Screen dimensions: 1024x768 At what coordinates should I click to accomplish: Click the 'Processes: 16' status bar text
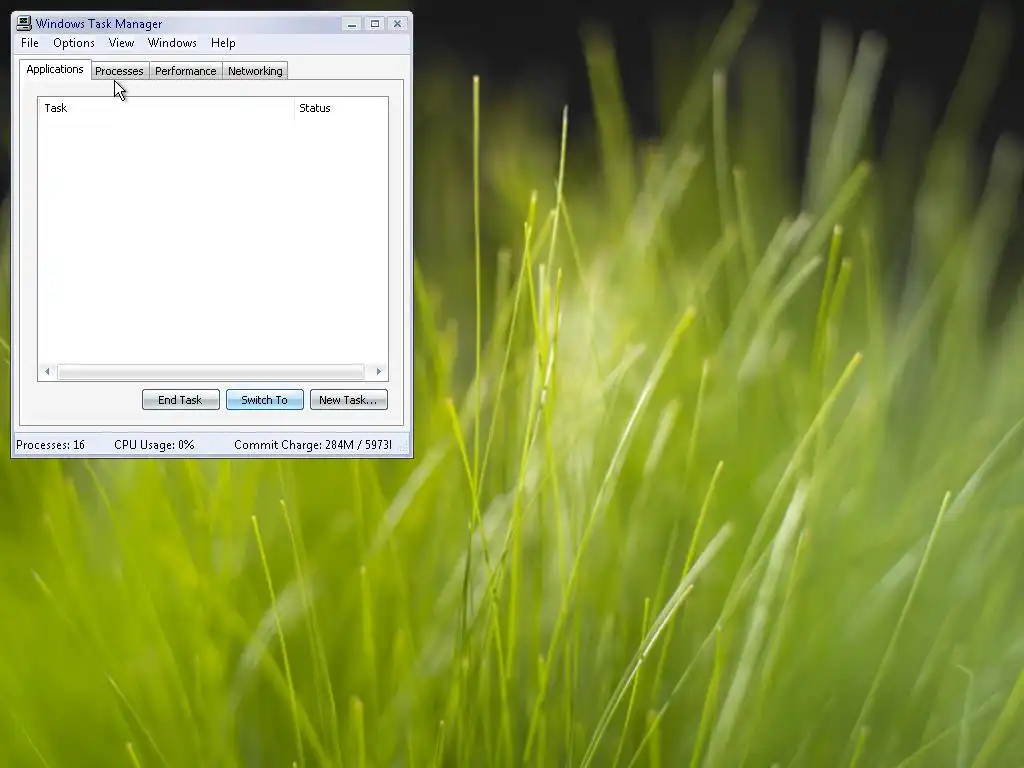(50, 445)
